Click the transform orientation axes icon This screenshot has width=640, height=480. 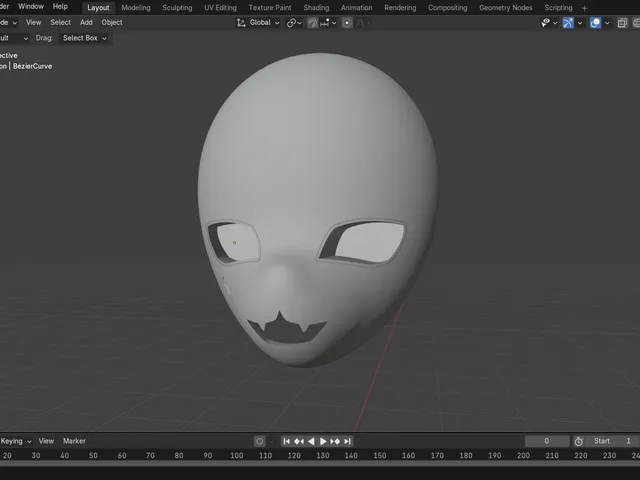[241, 23]
